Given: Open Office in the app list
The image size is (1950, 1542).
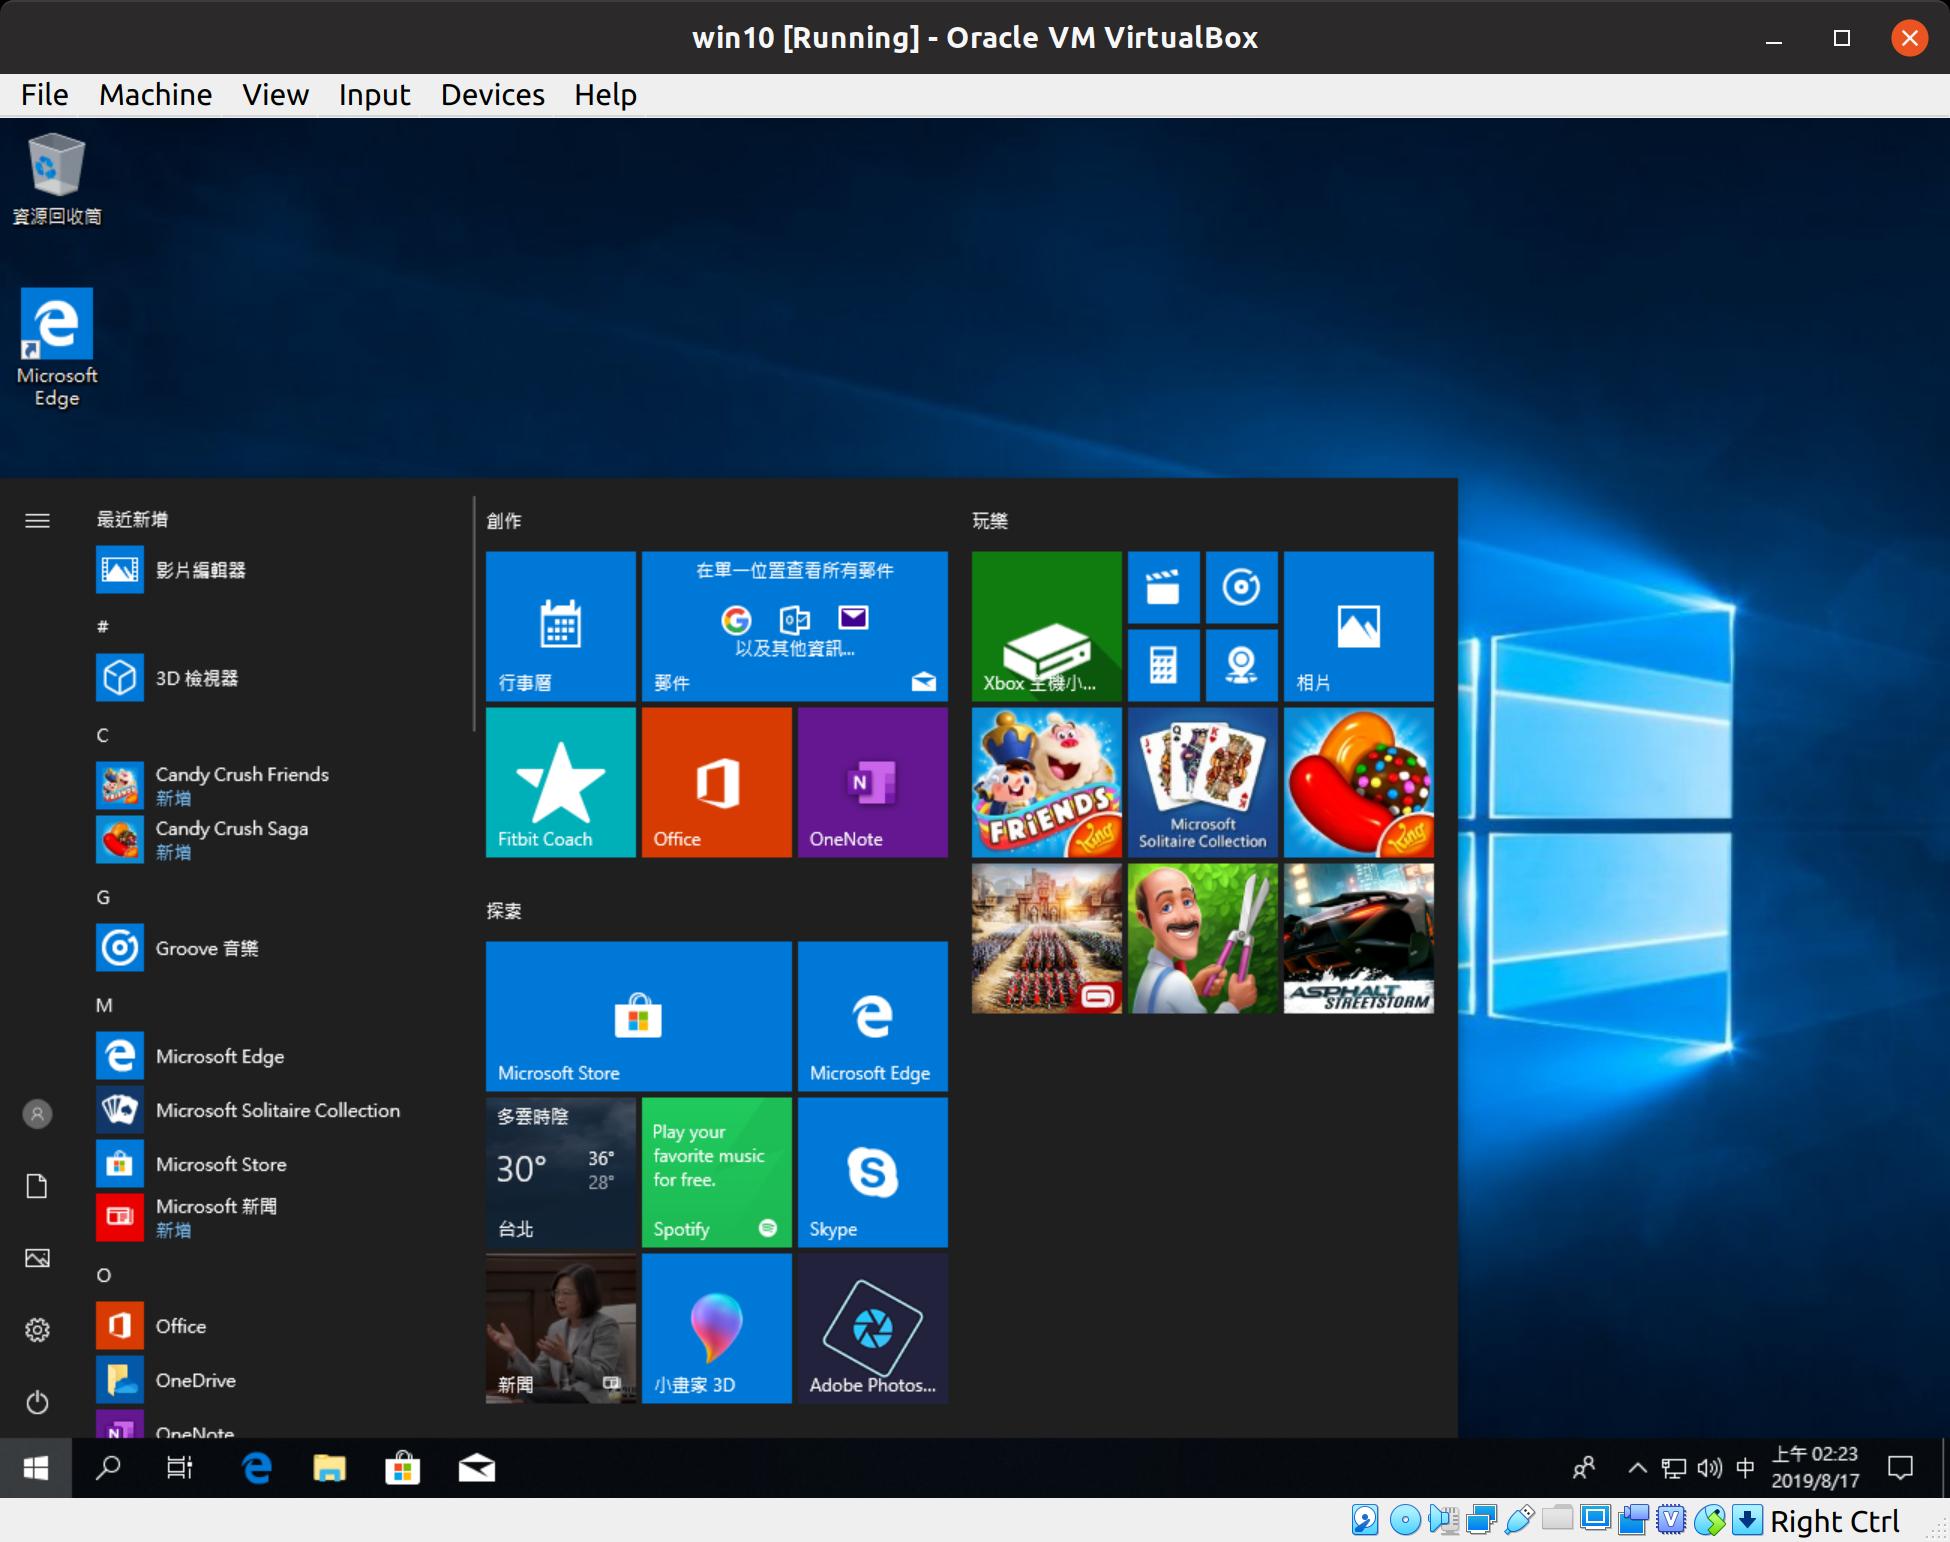Looking at the screenshot, I should point(275,1326).
